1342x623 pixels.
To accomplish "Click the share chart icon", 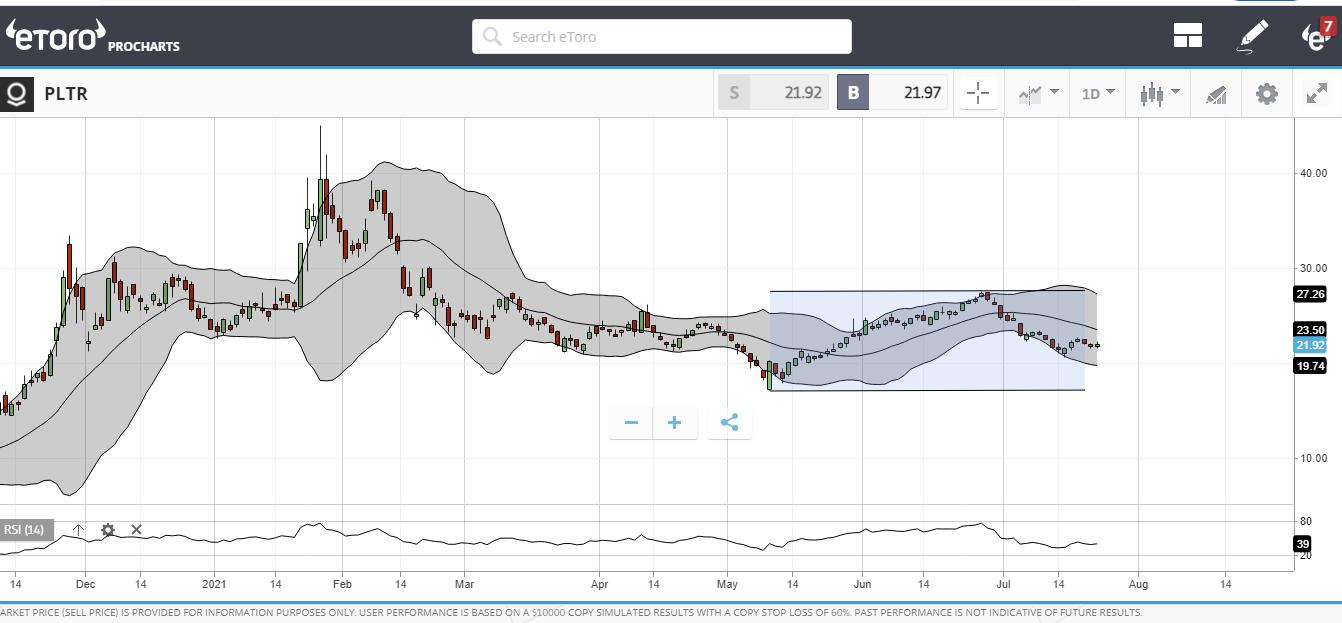I will pos(729,423).
